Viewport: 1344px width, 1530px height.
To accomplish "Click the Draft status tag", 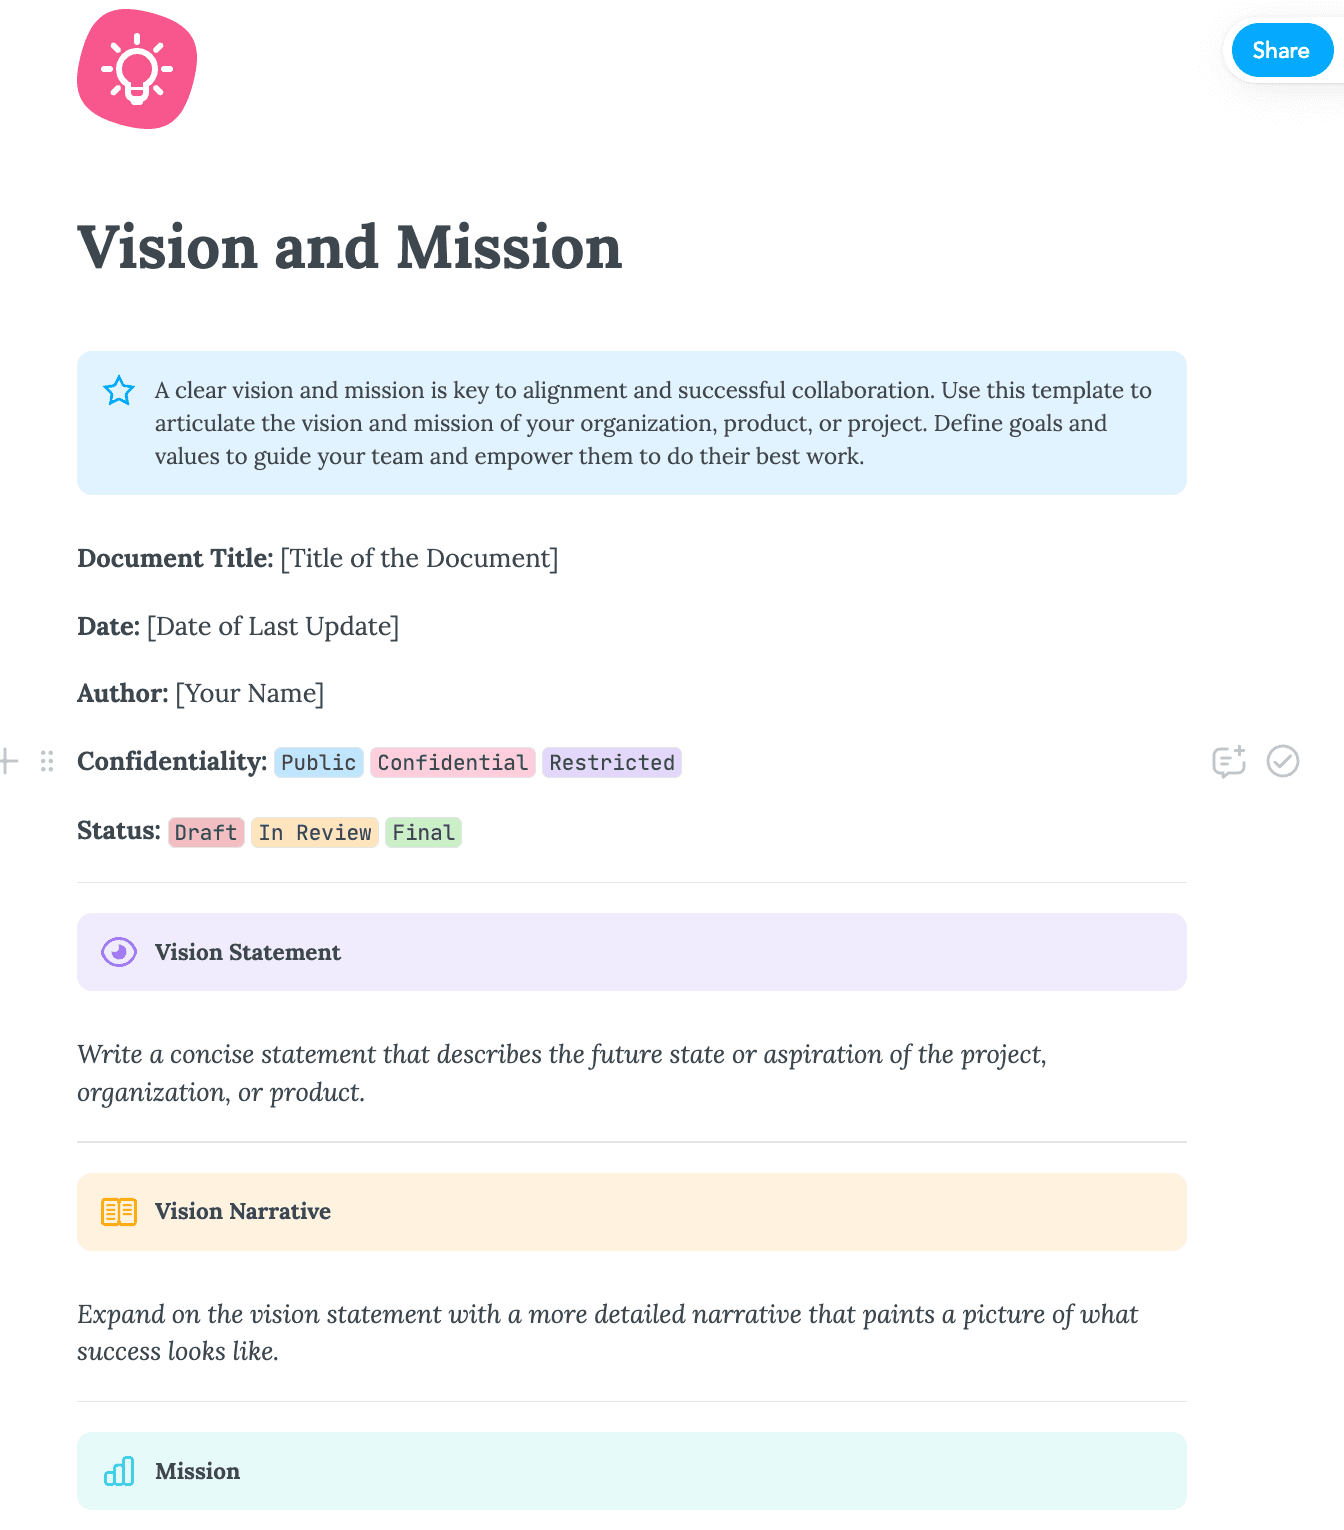I will click(x=206, y=833).
